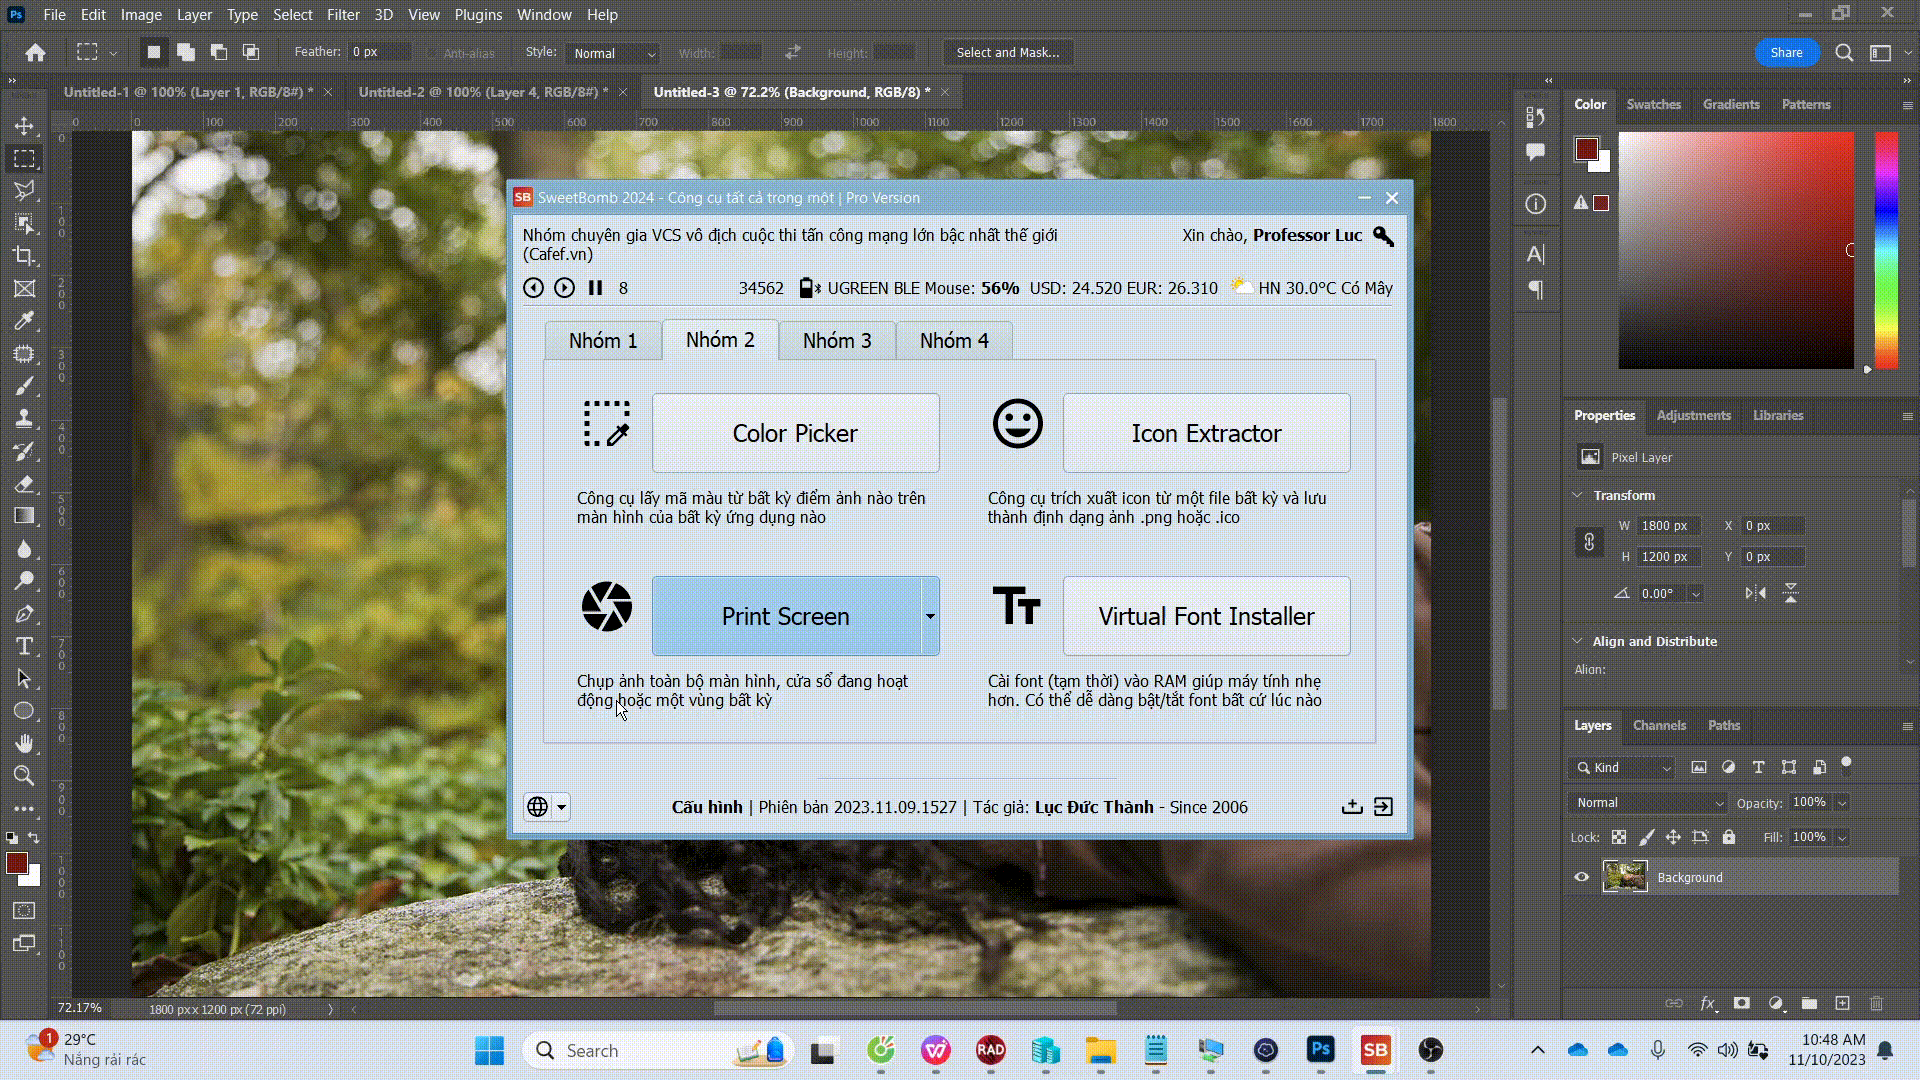
Task: Choose Add to selection mode
Action: (x=186, y=52)
